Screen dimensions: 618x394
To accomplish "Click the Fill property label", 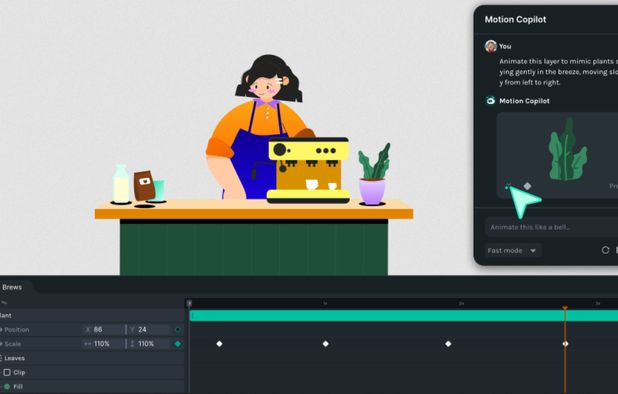I will [x=18, y=387].
